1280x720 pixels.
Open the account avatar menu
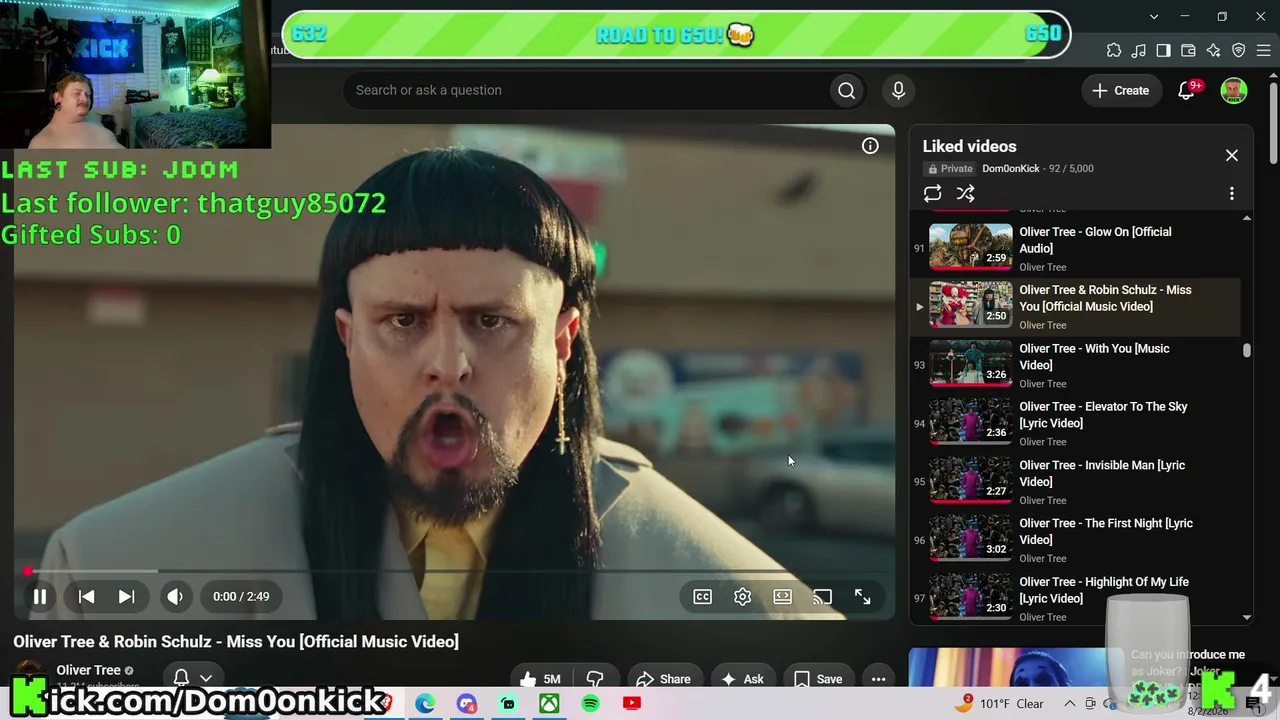[x=1234, y=90]
